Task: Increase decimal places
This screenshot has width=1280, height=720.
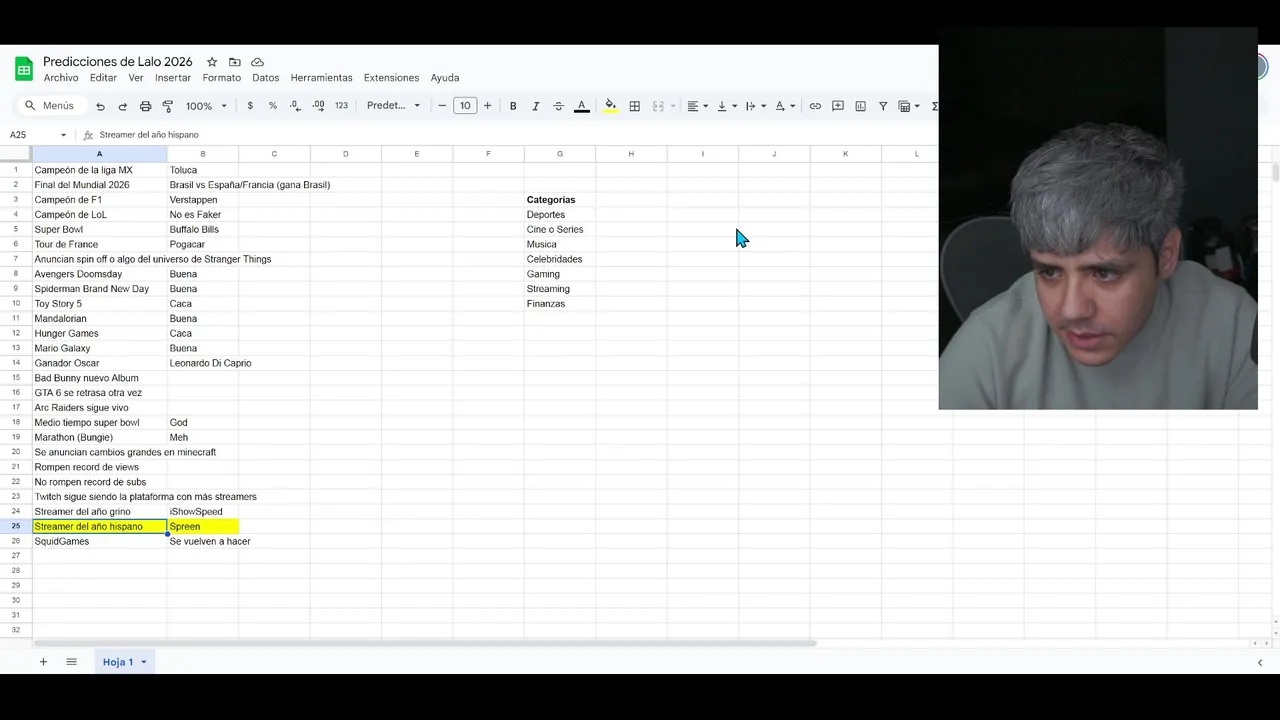Action: 318,106
